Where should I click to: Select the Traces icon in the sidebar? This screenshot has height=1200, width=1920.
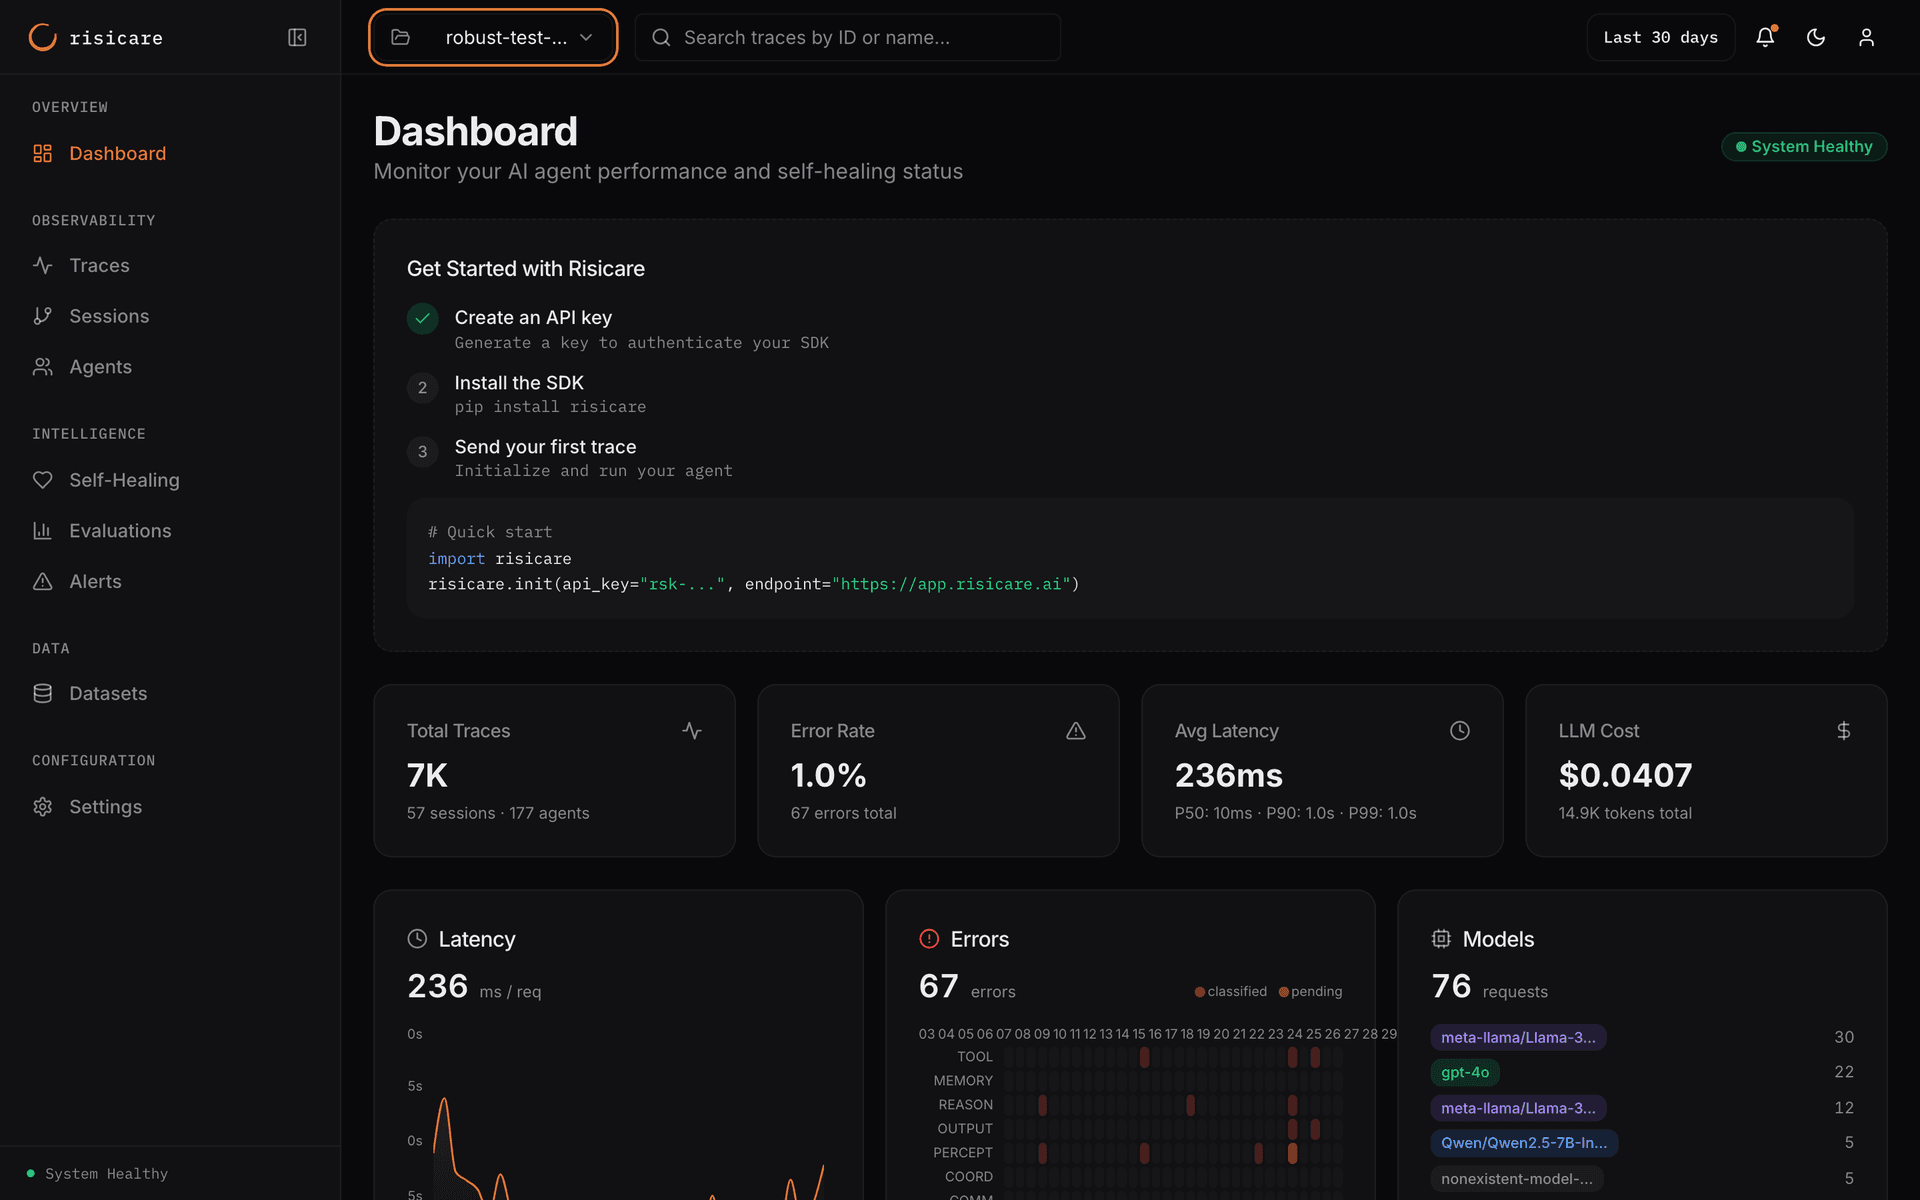click(43, 265)
